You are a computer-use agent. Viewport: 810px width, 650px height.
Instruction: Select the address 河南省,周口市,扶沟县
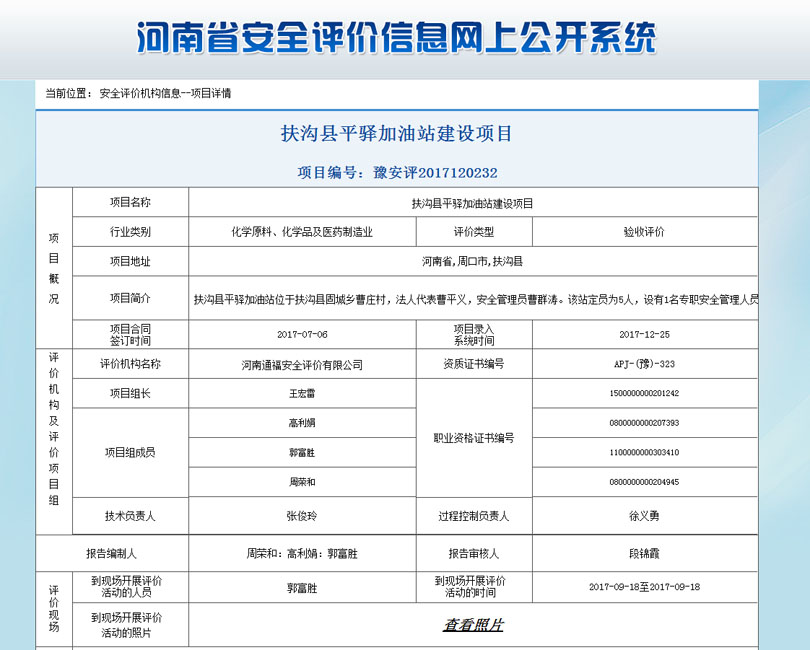473,261
